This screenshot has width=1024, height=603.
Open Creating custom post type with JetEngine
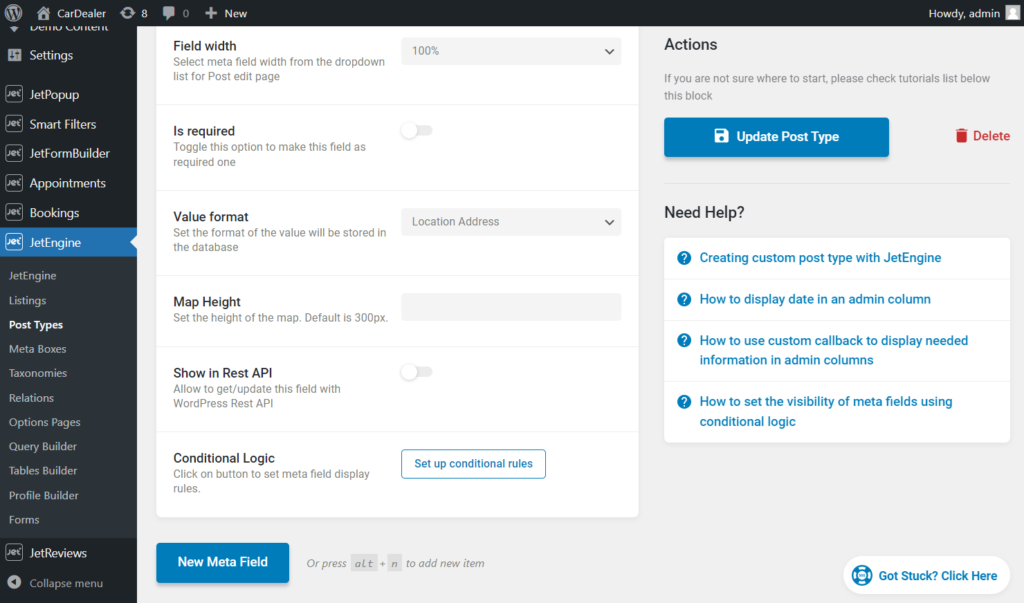point(820,258)
